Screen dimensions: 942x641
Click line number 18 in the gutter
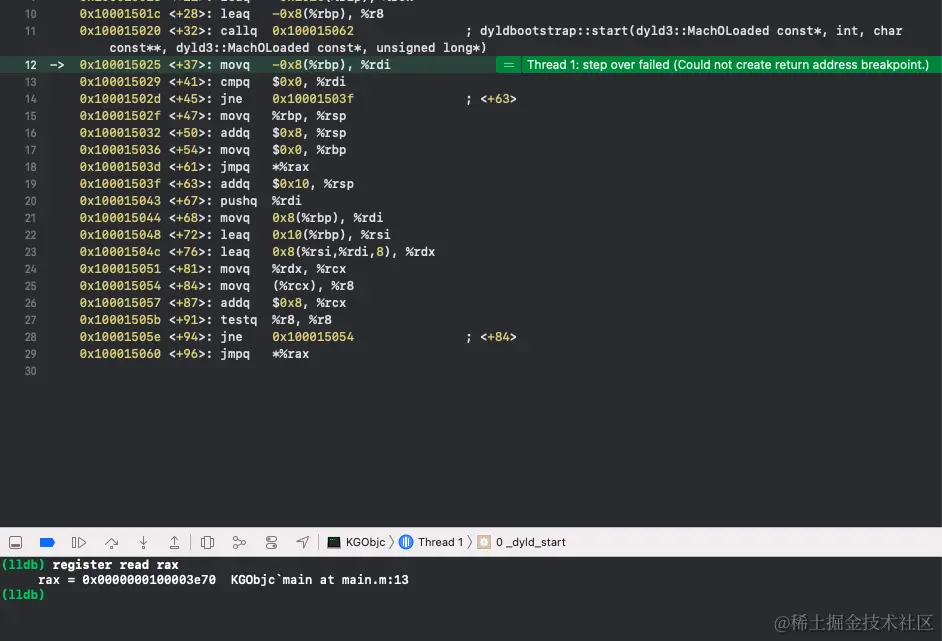[x=31, y=167]
